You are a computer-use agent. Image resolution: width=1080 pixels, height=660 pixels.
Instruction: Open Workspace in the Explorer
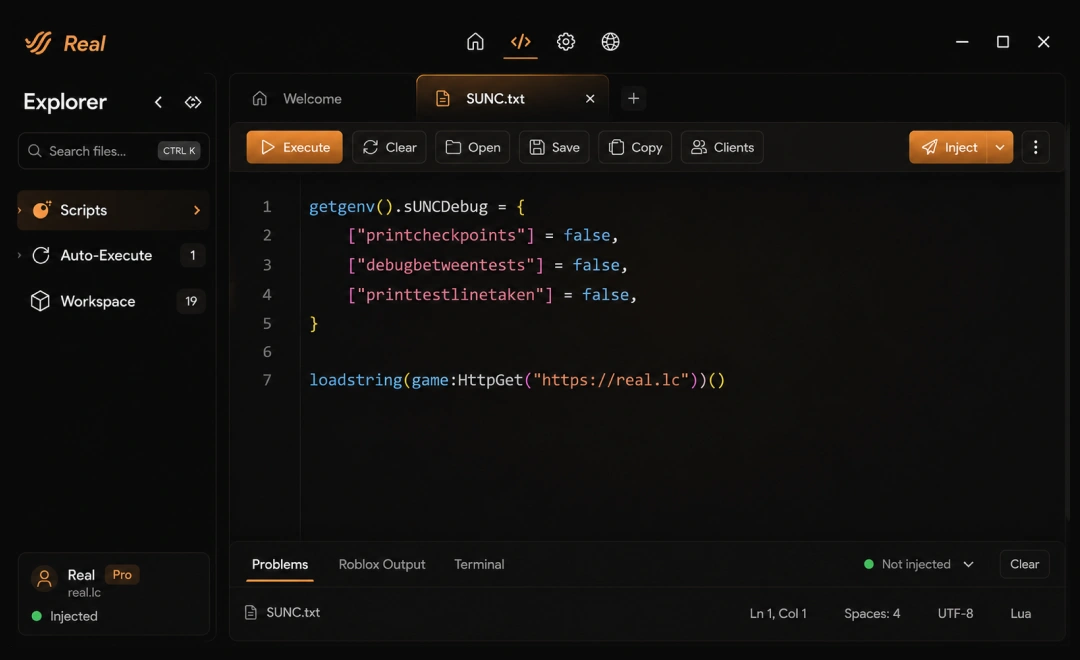pyautogui.click(x=114, y=301)
